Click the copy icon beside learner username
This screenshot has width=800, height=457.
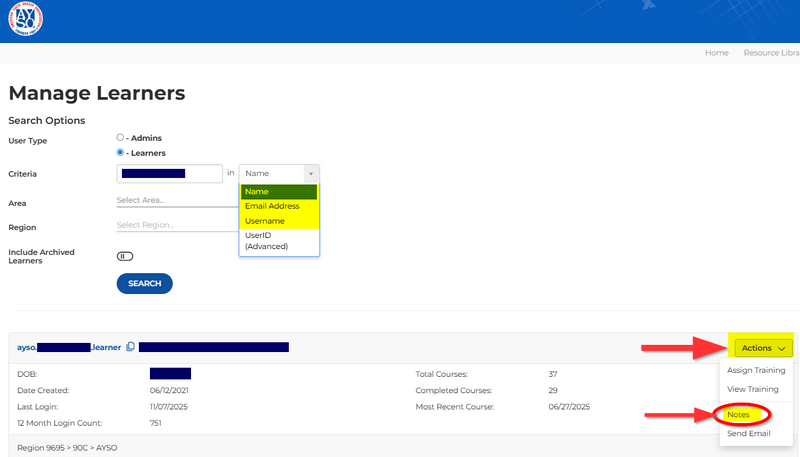pyautogui.click(x=130, y=347)
